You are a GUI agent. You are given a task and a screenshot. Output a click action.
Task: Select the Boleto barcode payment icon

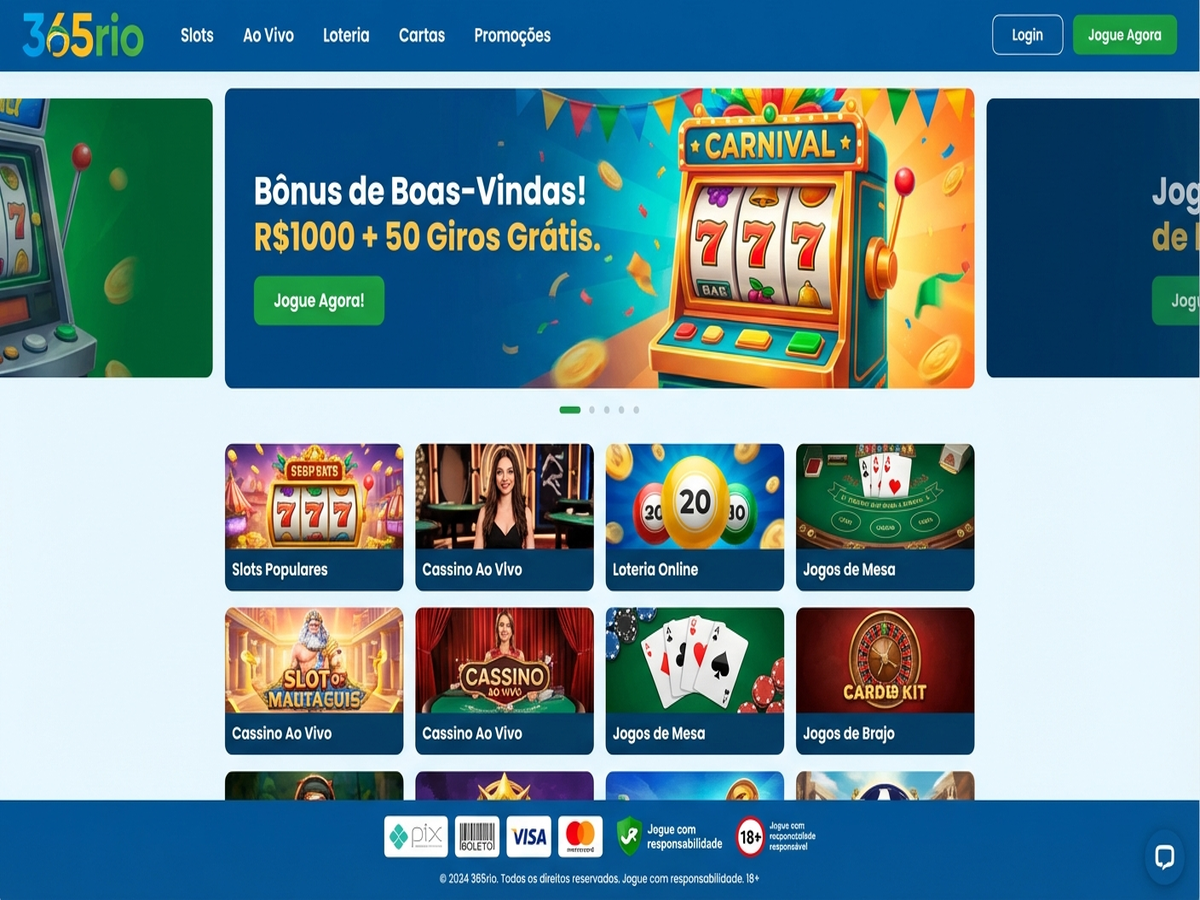click(x=477, y=836)
